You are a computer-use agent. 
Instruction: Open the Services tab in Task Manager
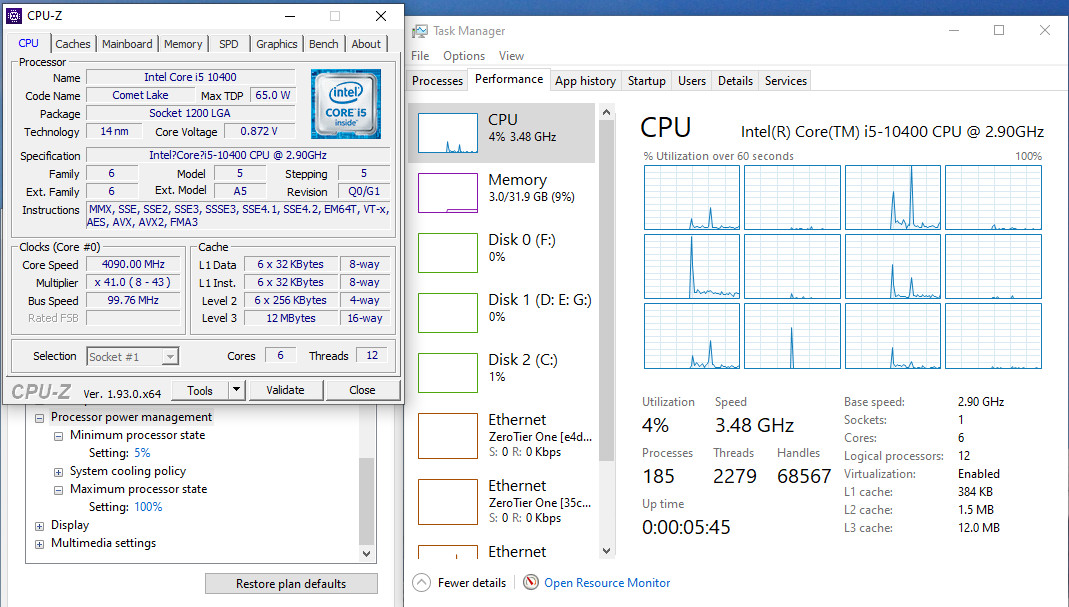tap(786, 80)
